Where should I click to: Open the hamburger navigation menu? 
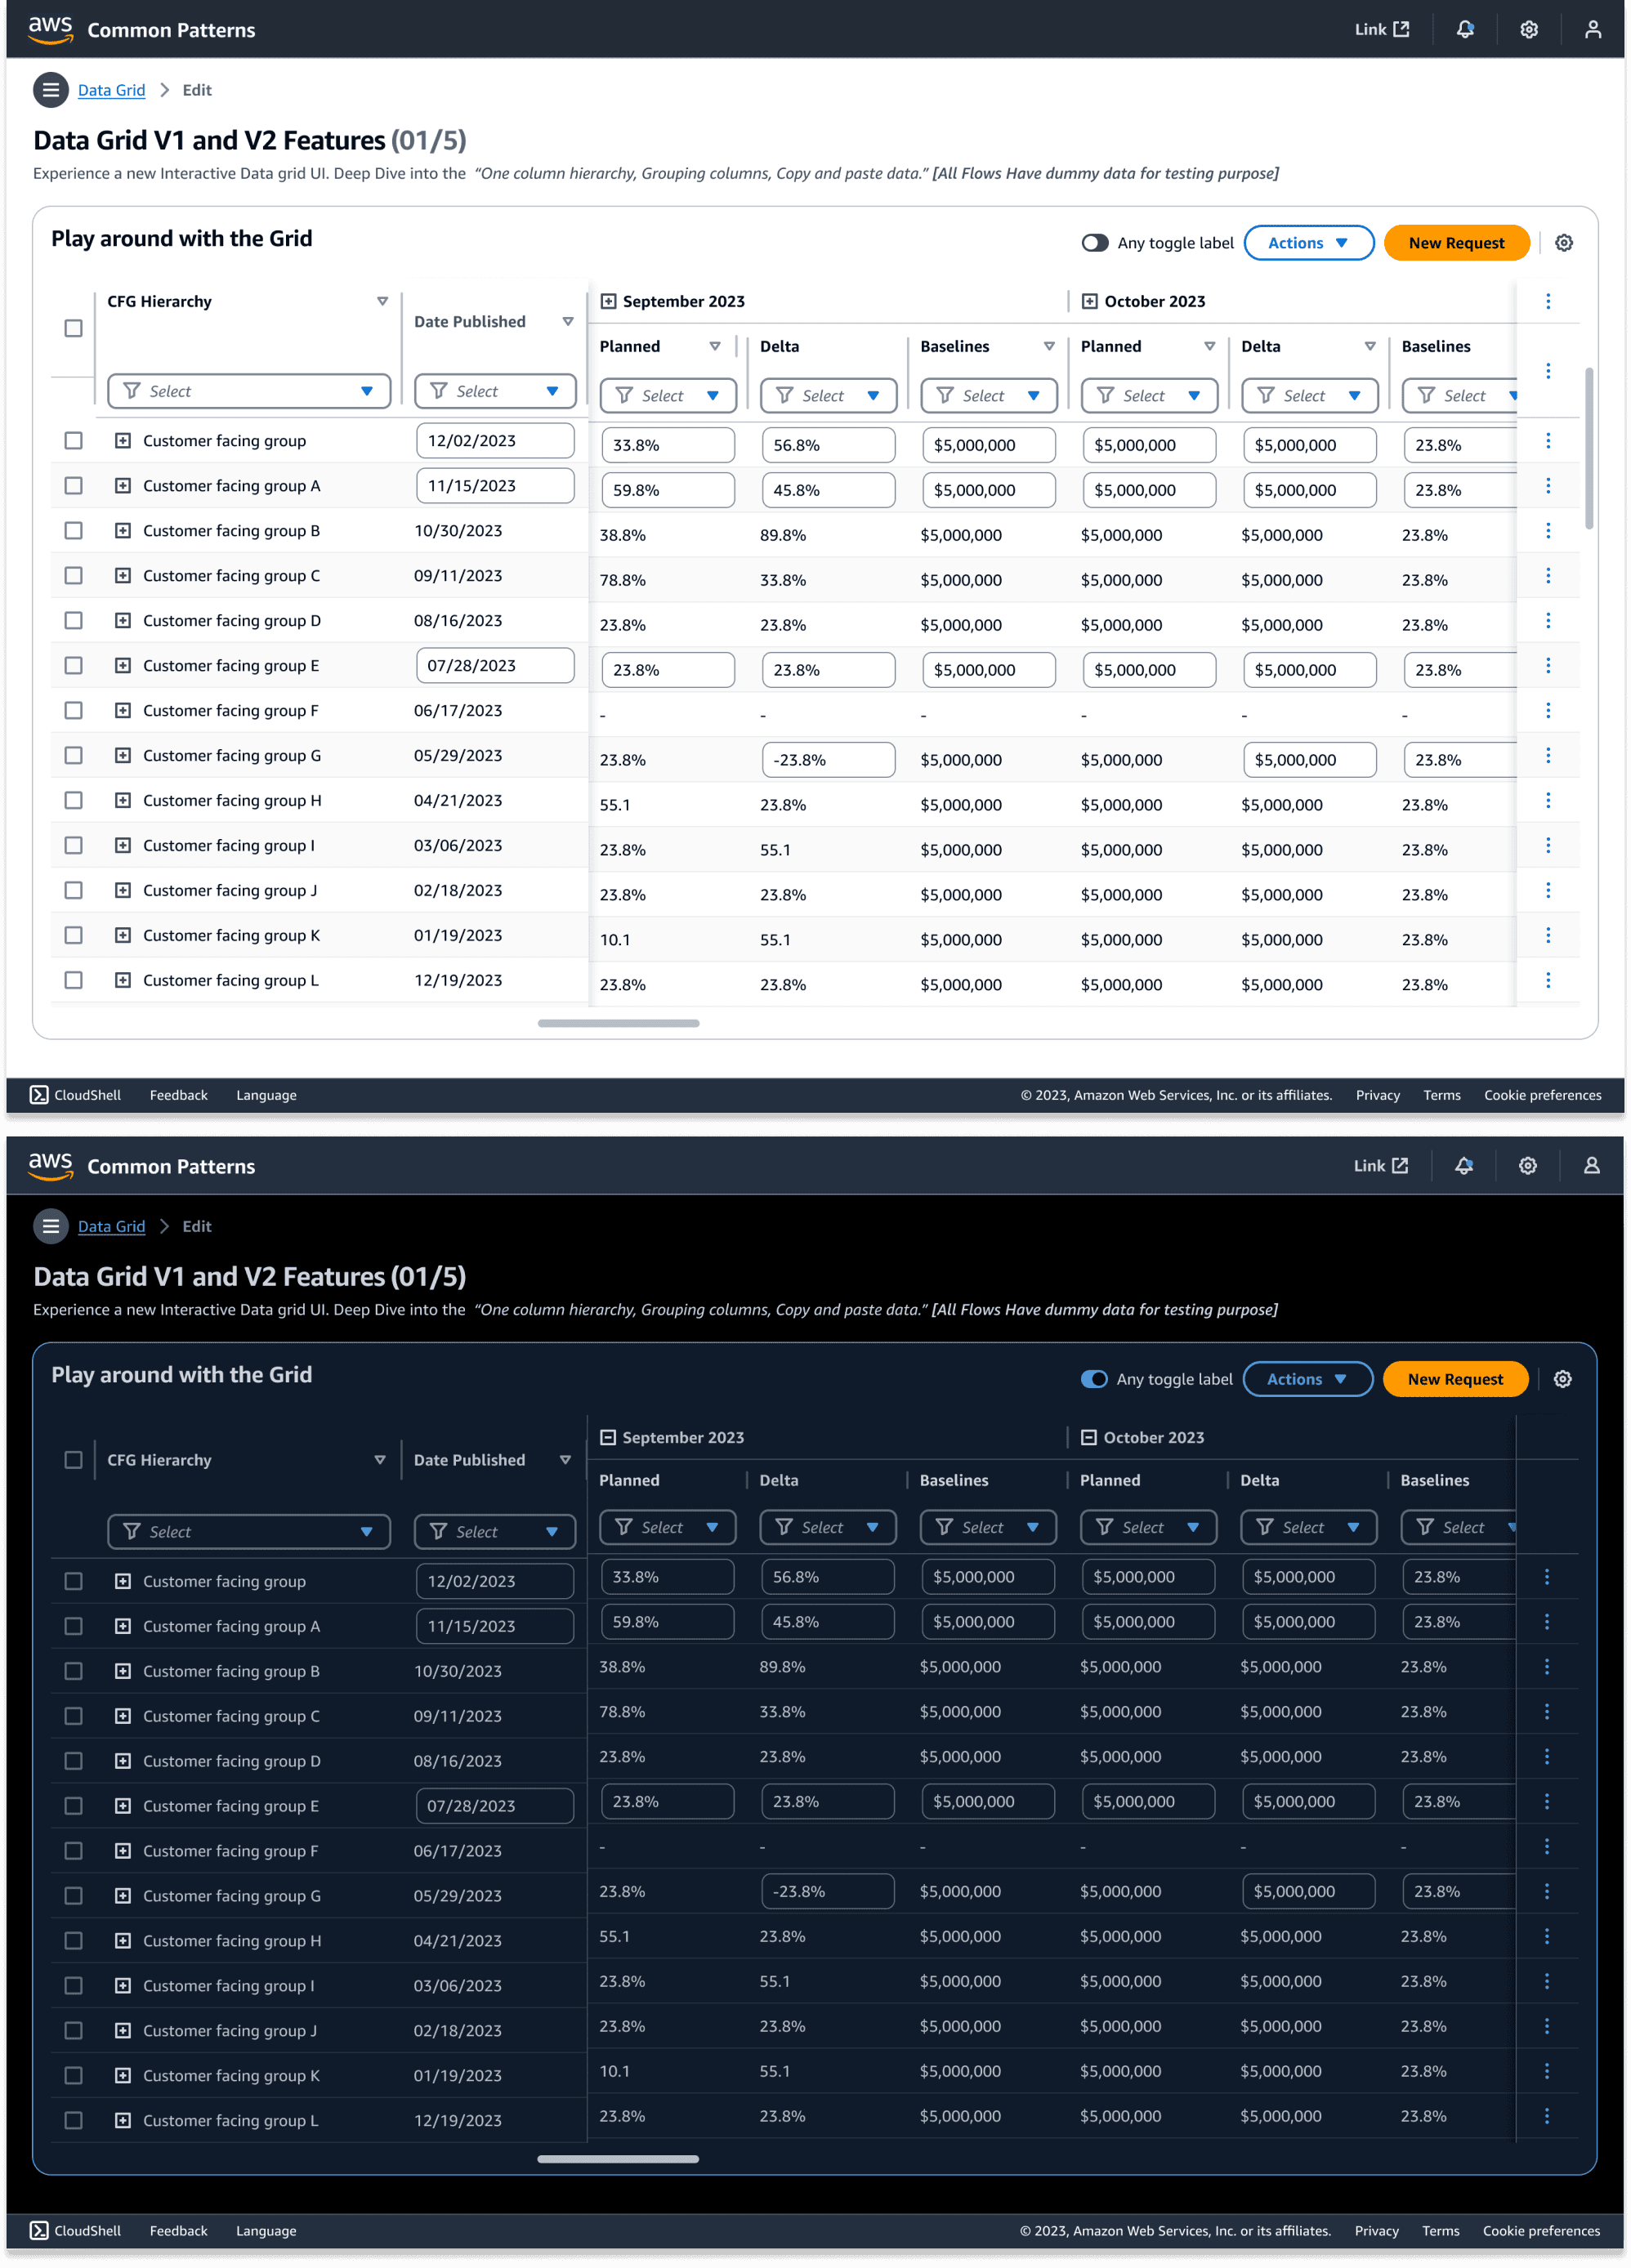click(50, 90)
